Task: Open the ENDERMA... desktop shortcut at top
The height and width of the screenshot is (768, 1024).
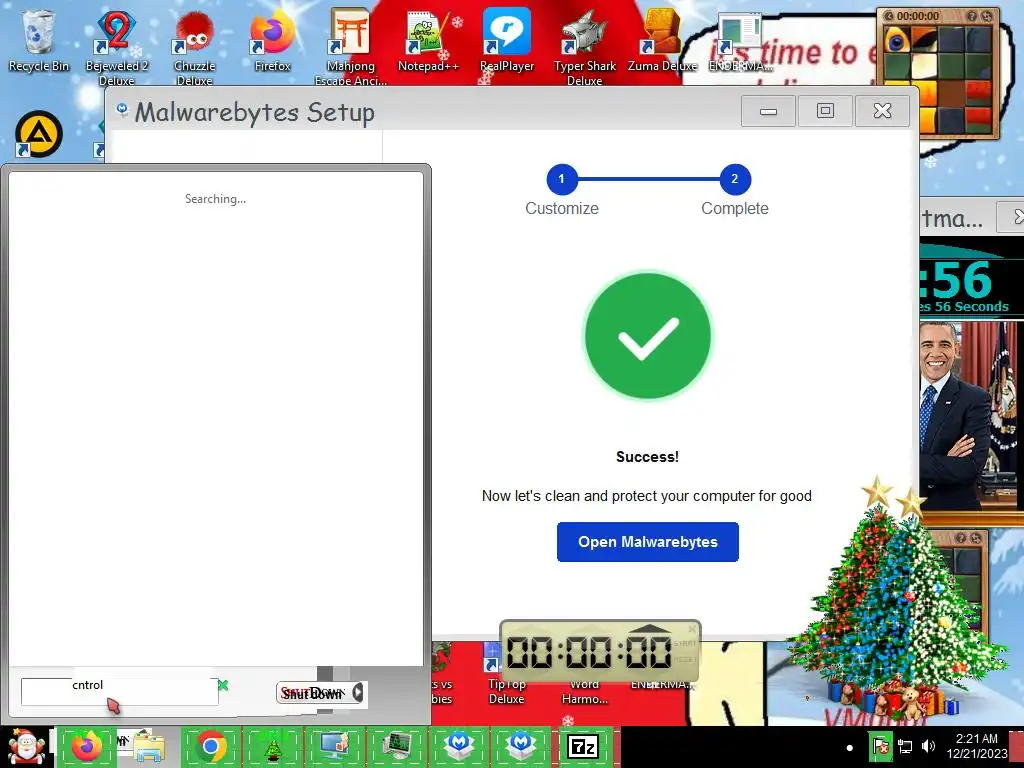Action: click(x=741, y=40)
